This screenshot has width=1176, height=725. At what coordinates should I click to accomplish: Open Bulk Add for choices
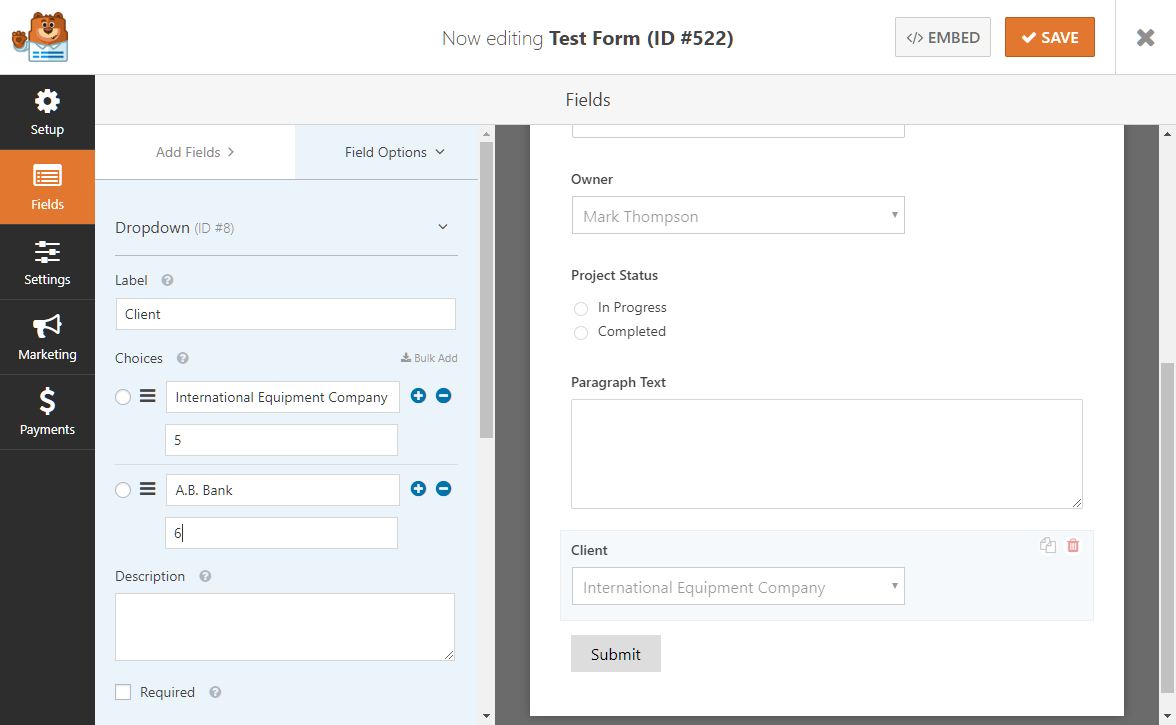(x=430, y=357)
